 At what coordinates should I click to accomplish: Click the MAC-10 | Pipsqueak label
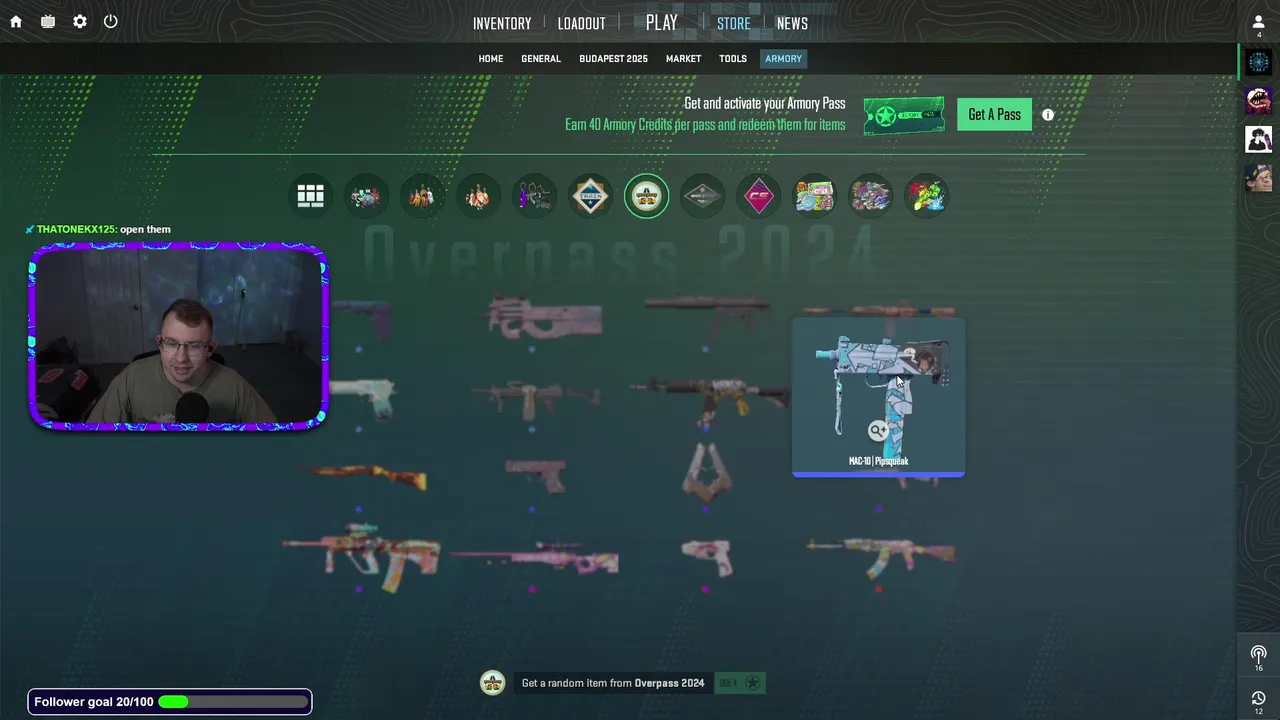click(x=878, y=461)
